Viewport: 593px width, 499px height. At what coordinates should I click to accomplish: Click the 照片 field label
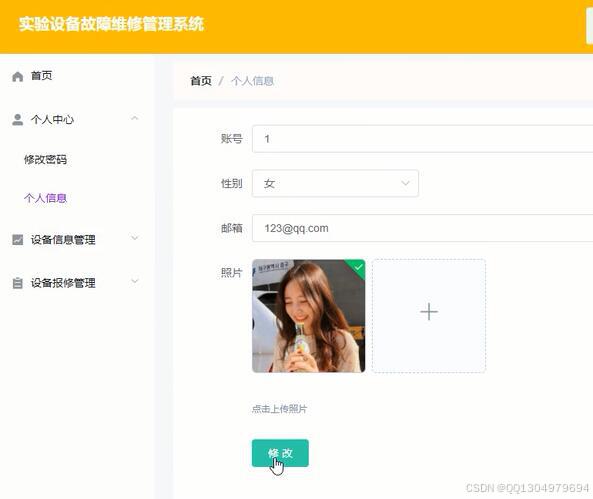231,272
